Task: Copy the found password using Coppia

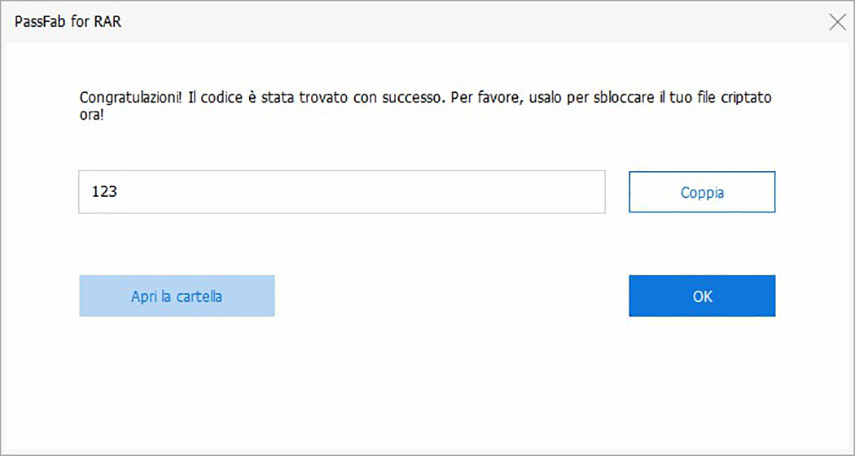Action: (x=701, y=192)
